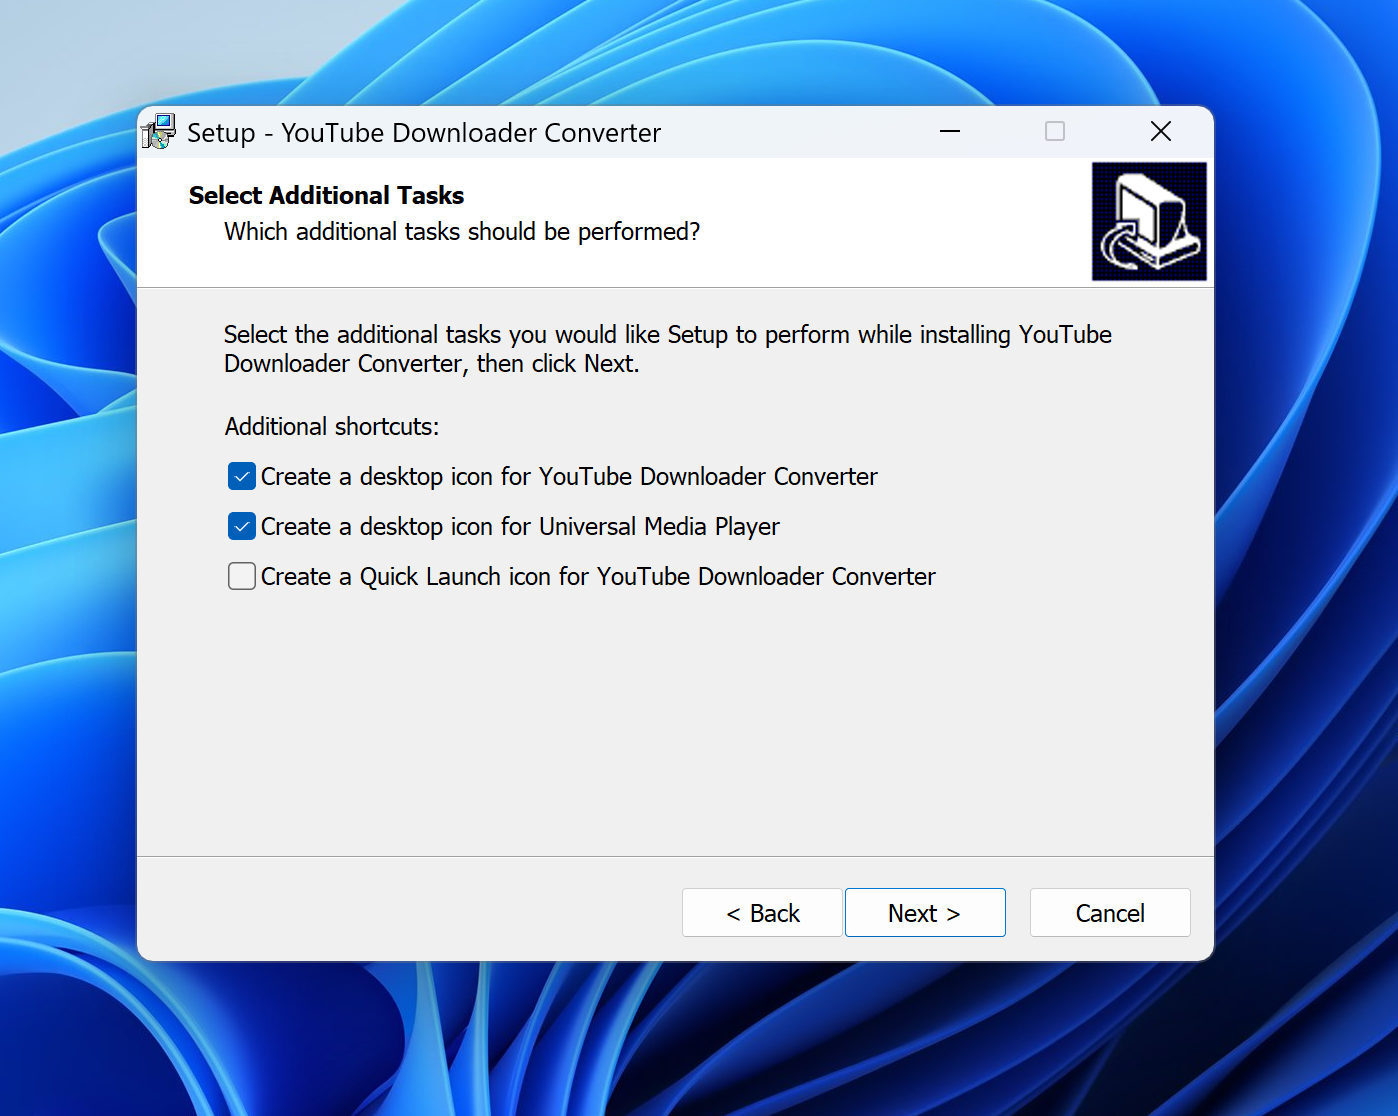Viewport: 1398px width, 1116px height.
Task: Minimize the Setup window
Action: pyautogui.click(x=950, y=131)
